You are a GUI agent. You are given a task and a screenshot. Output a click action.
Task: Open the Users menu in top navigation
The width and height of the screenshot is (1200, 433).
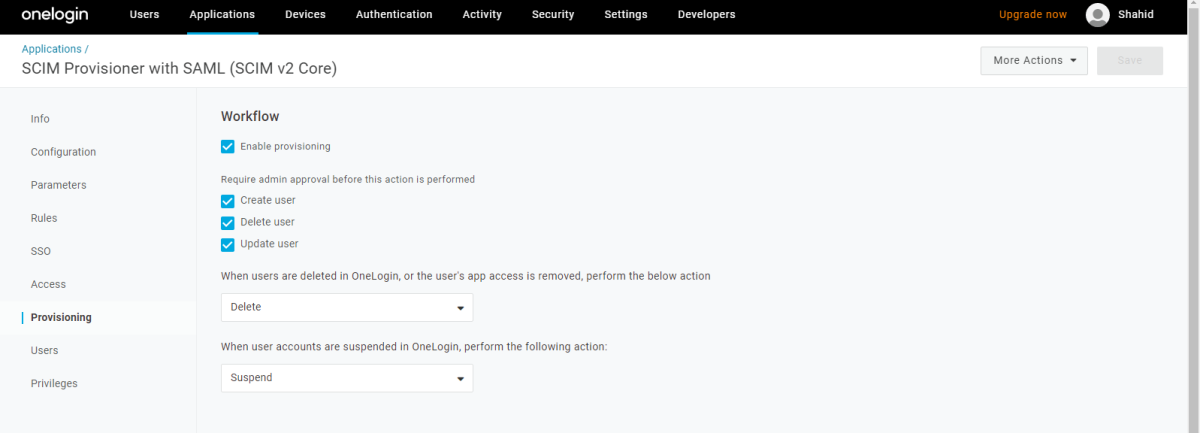click(x=144, y=15)
